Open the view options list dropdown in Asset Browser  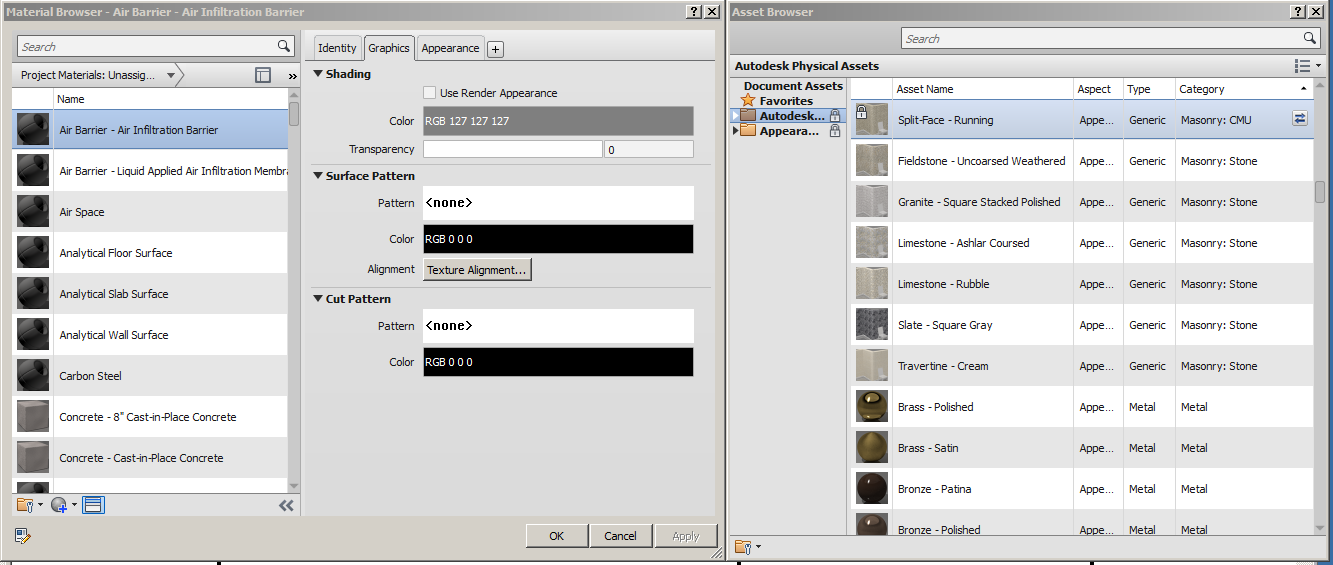pyautogui.click(x=1306, y=66)
